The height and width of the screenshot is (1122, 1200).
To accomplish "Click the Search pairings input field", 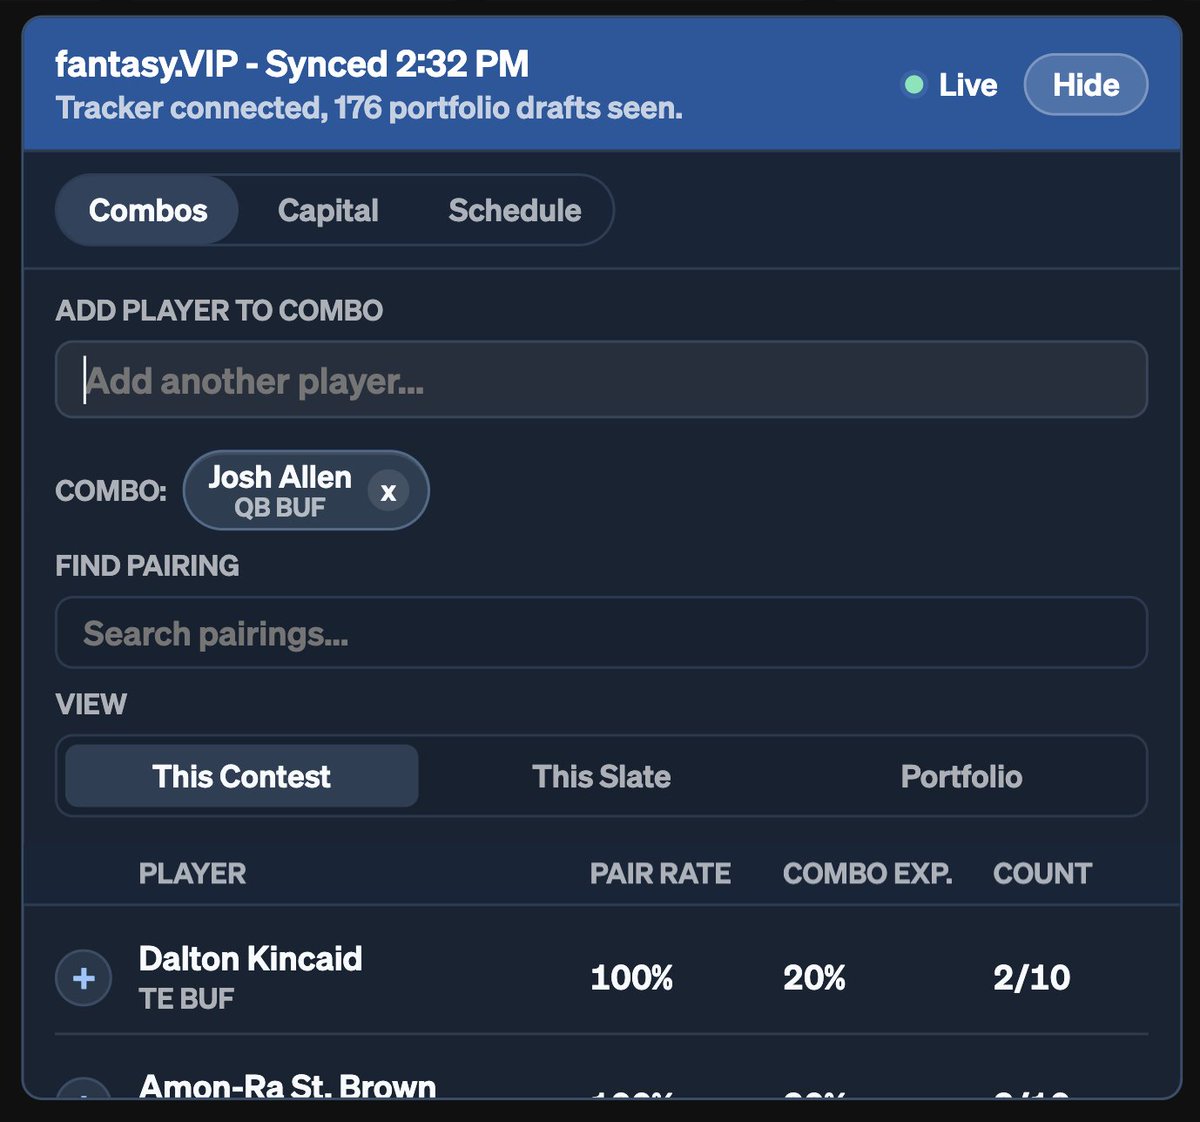I will [601, 633].
